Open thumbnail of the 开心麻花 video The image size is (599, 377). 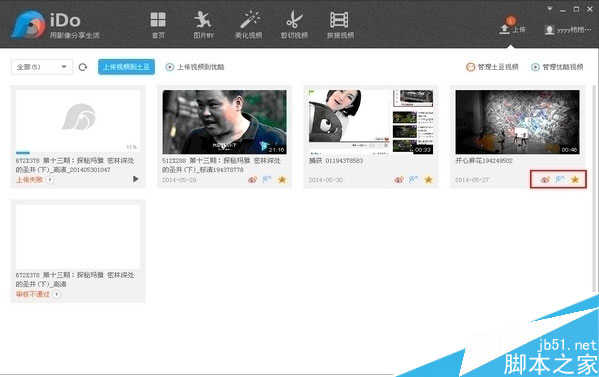click(517, 122)
